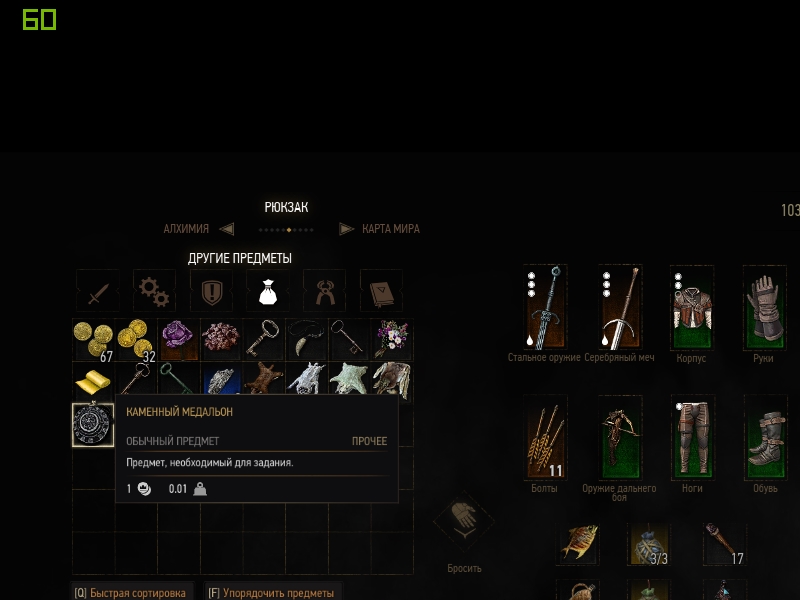Image resolution: width=800 pixels, height=600 pixels.
Task: Select the flower bouquet item
Action: tap(392, 340)
